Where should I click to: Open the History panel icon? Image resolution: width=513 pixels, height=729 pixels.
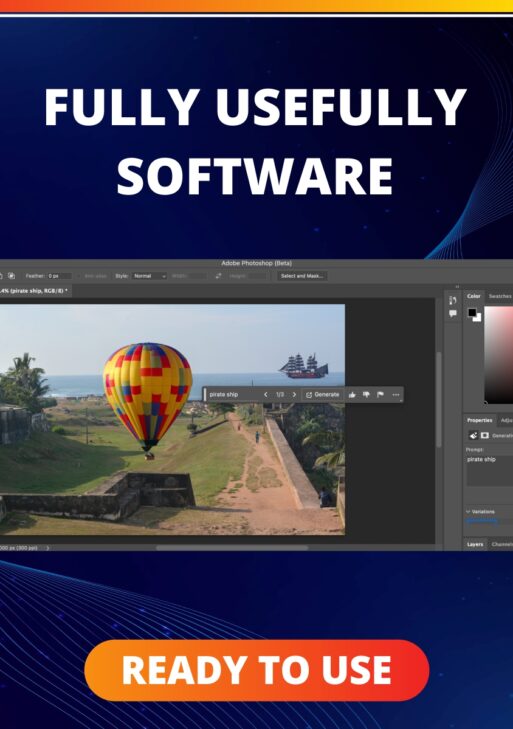click(453, 300)
